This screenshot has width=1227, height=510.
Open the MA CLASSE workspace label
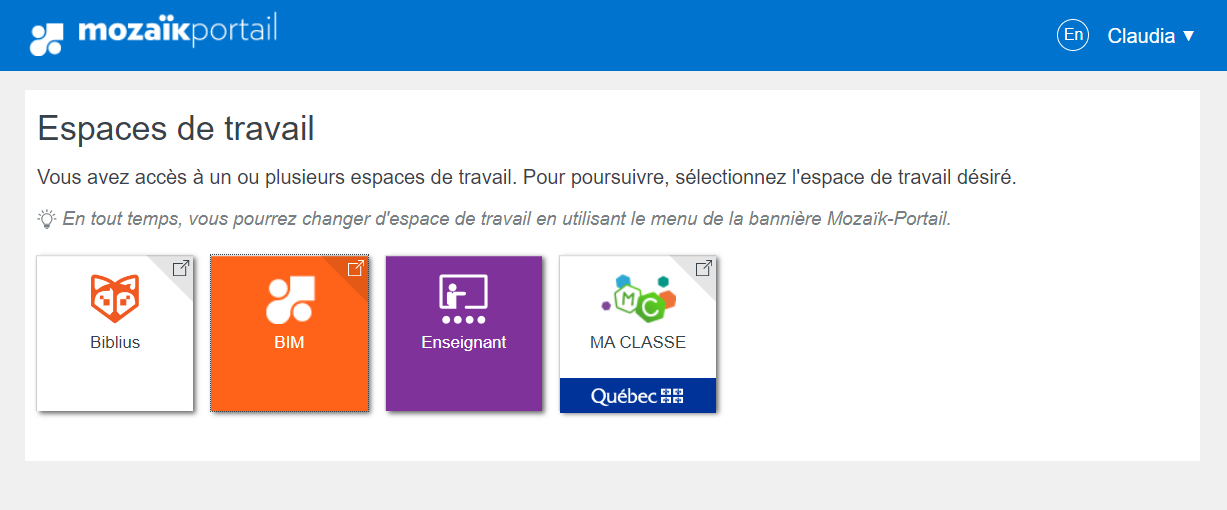pyautogui.click(x=638, y=342)
